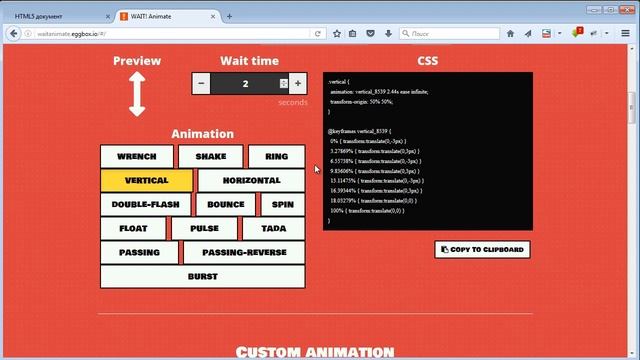This screenshot has width=640, height=360.
Task: Click the address bar URL field
Action: (171, 33)
